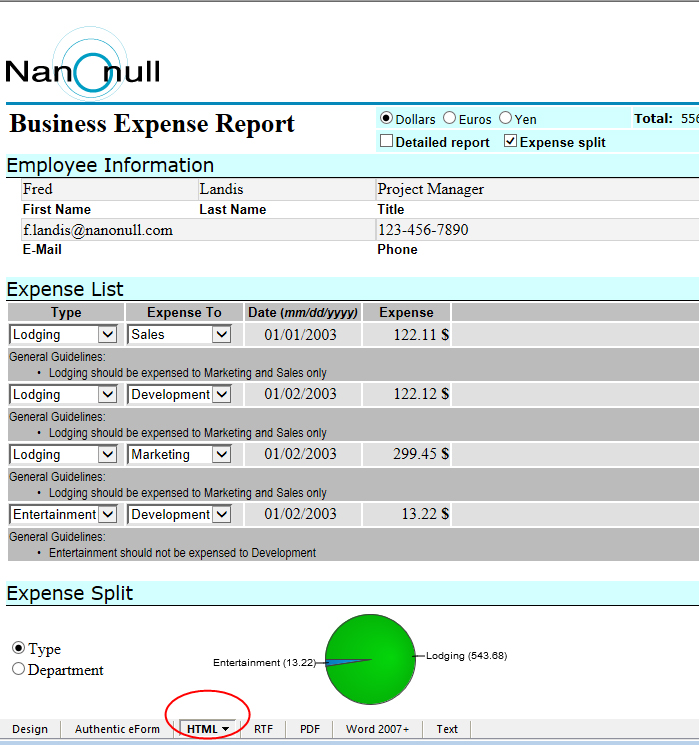Select the Dollars currency option

(x=387, y=119)
